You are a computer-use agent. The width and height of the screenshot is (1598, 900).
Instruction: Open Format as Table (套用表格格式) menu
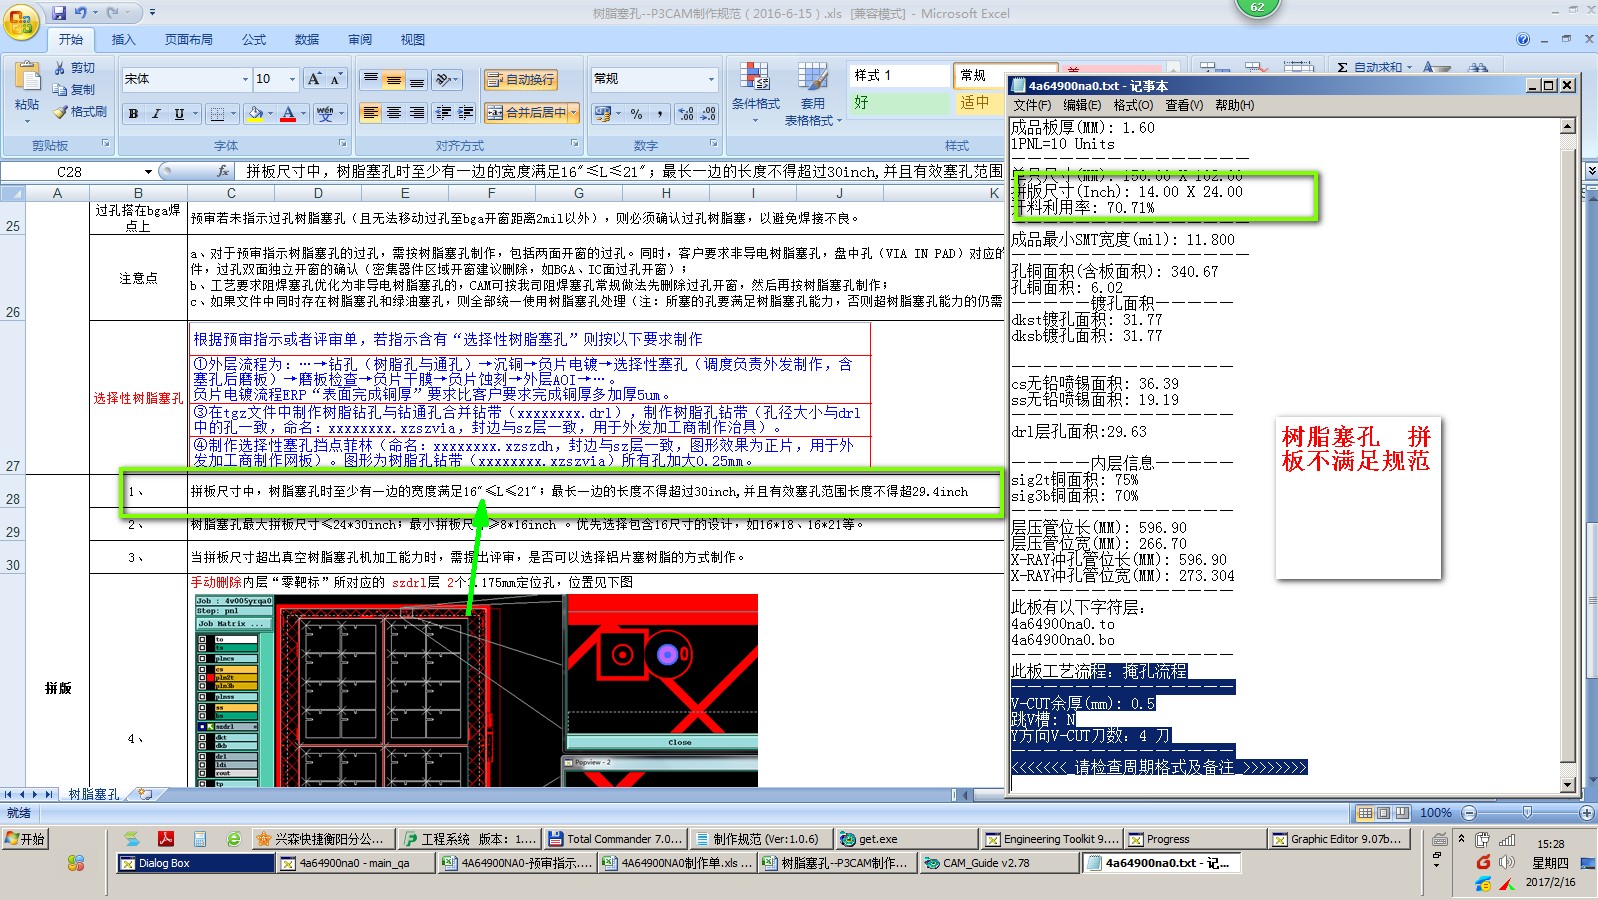pyautogui.click(x=812, y=92)
